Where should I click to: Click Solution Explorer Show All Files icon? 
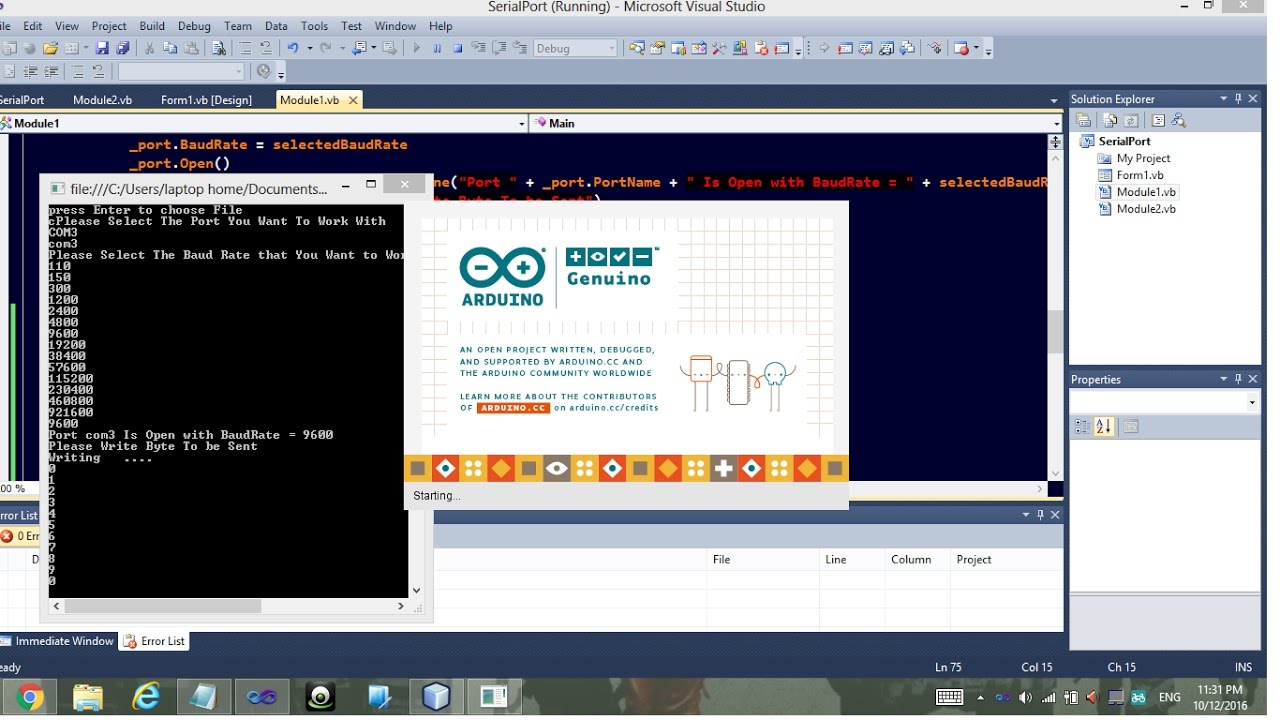[x=1110, y=120]
